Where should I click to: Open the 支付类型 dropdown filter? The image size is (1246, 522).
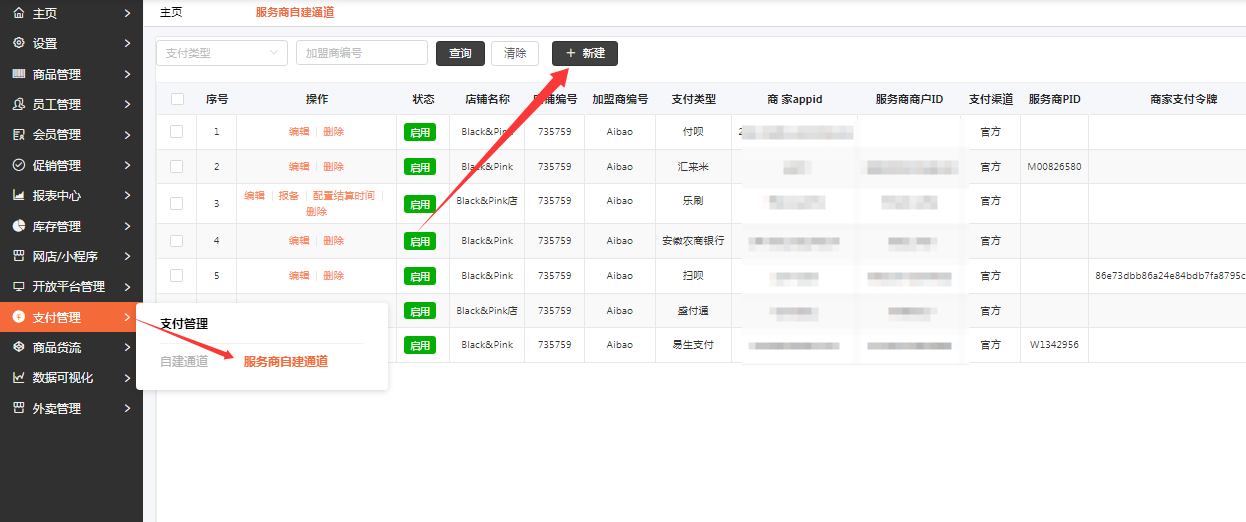(221, 53)
